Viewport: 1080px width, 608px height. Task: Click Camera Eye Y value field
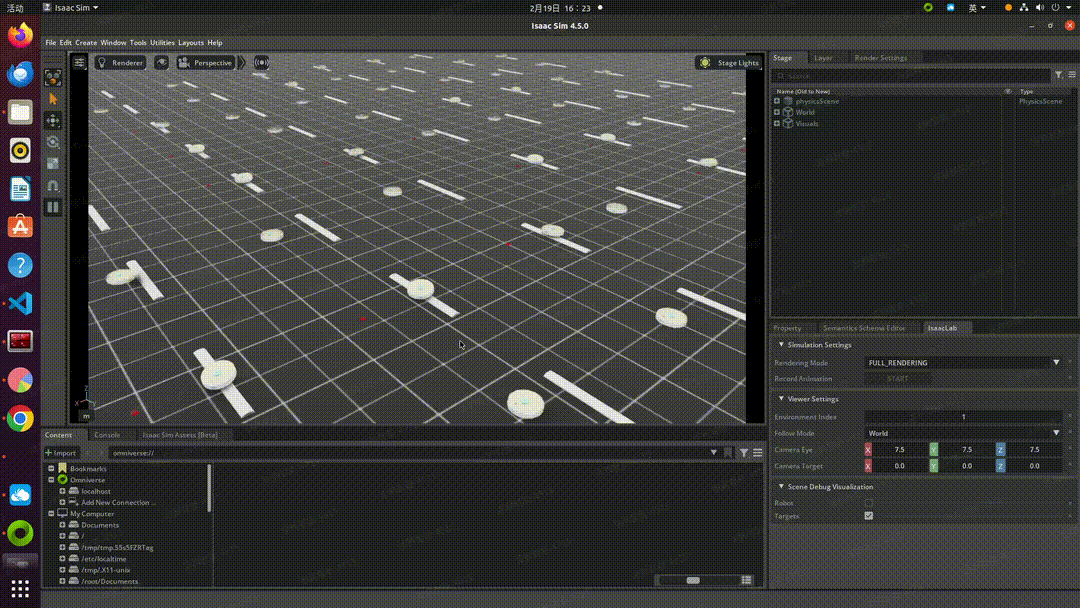point(967,450)
